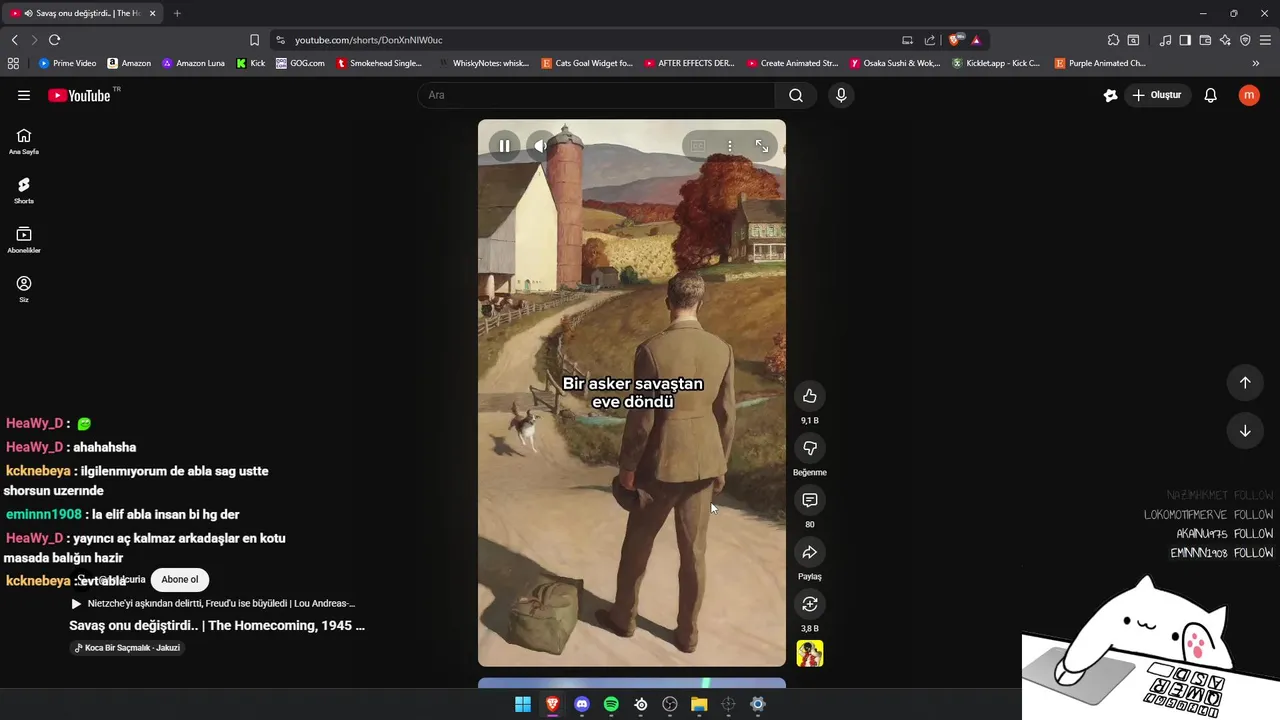Open the sound thumbnail below the Remix button
The width and height of the screenshot is (1280, 720).
pos(810,654)
